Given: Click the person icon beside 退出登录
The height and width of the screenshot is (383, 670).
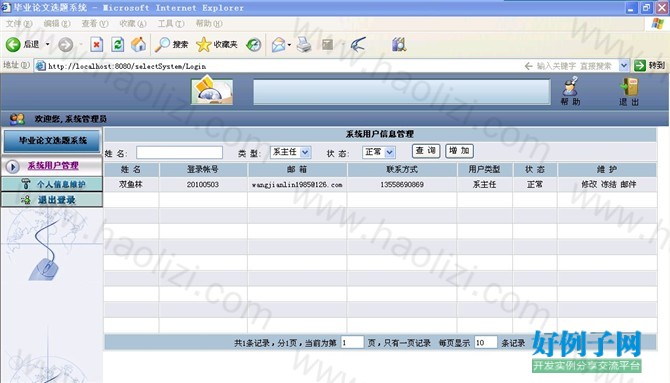Looking at the screenshot, I should point(26,200).
